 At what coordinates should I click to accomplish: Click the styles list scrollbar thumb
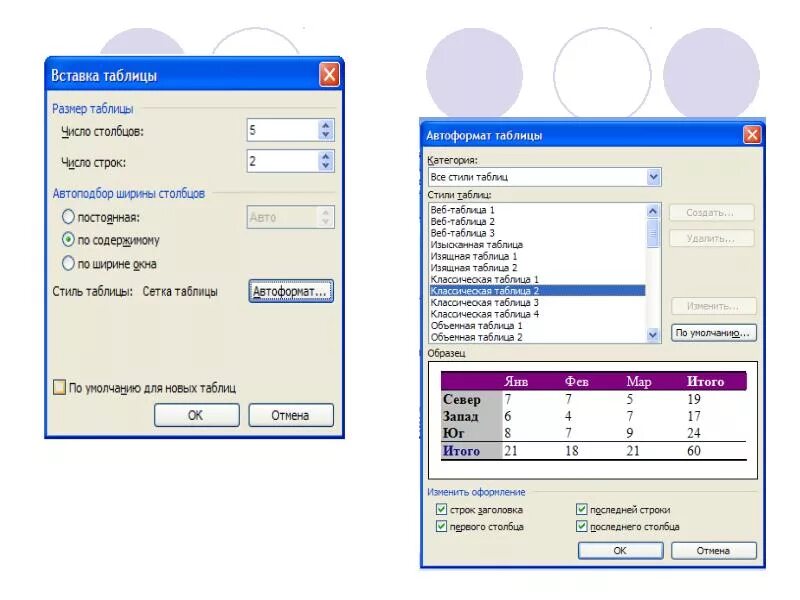[x=653, y=234]
